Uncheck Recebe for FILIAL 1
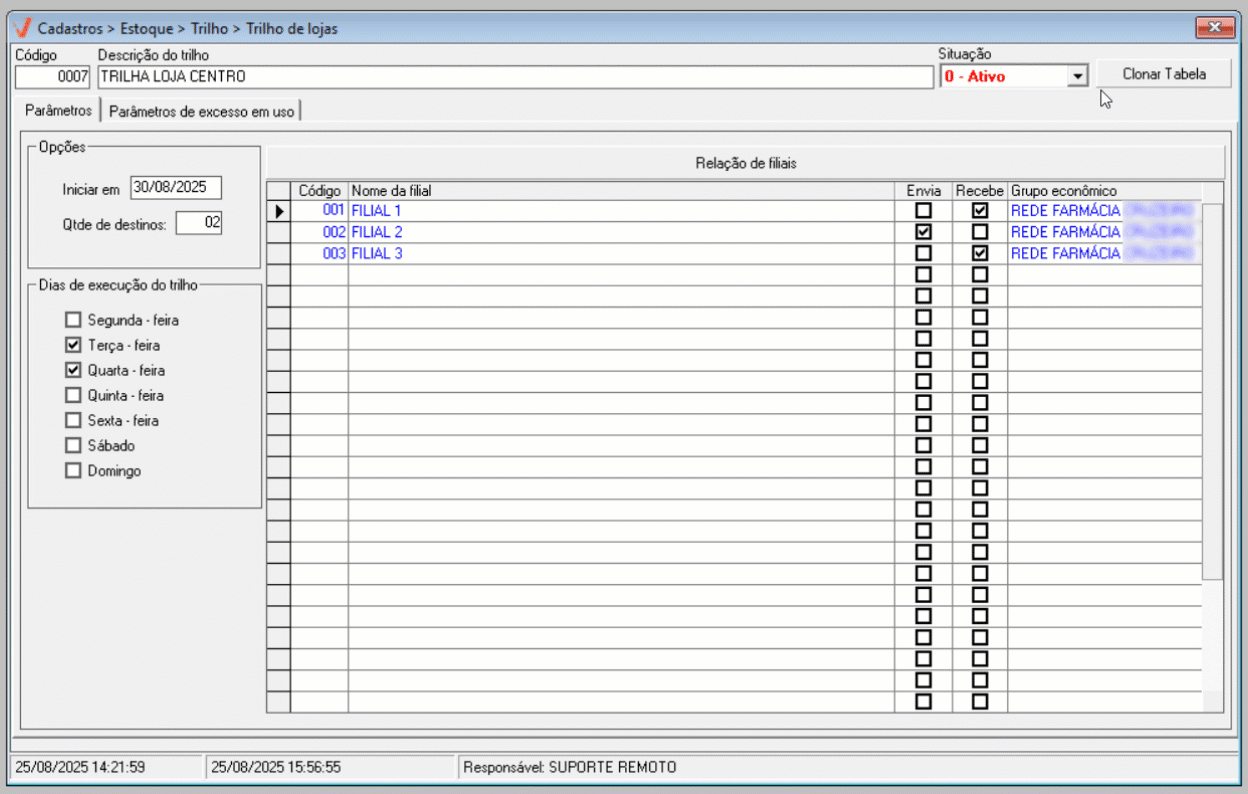 [980, 211]
